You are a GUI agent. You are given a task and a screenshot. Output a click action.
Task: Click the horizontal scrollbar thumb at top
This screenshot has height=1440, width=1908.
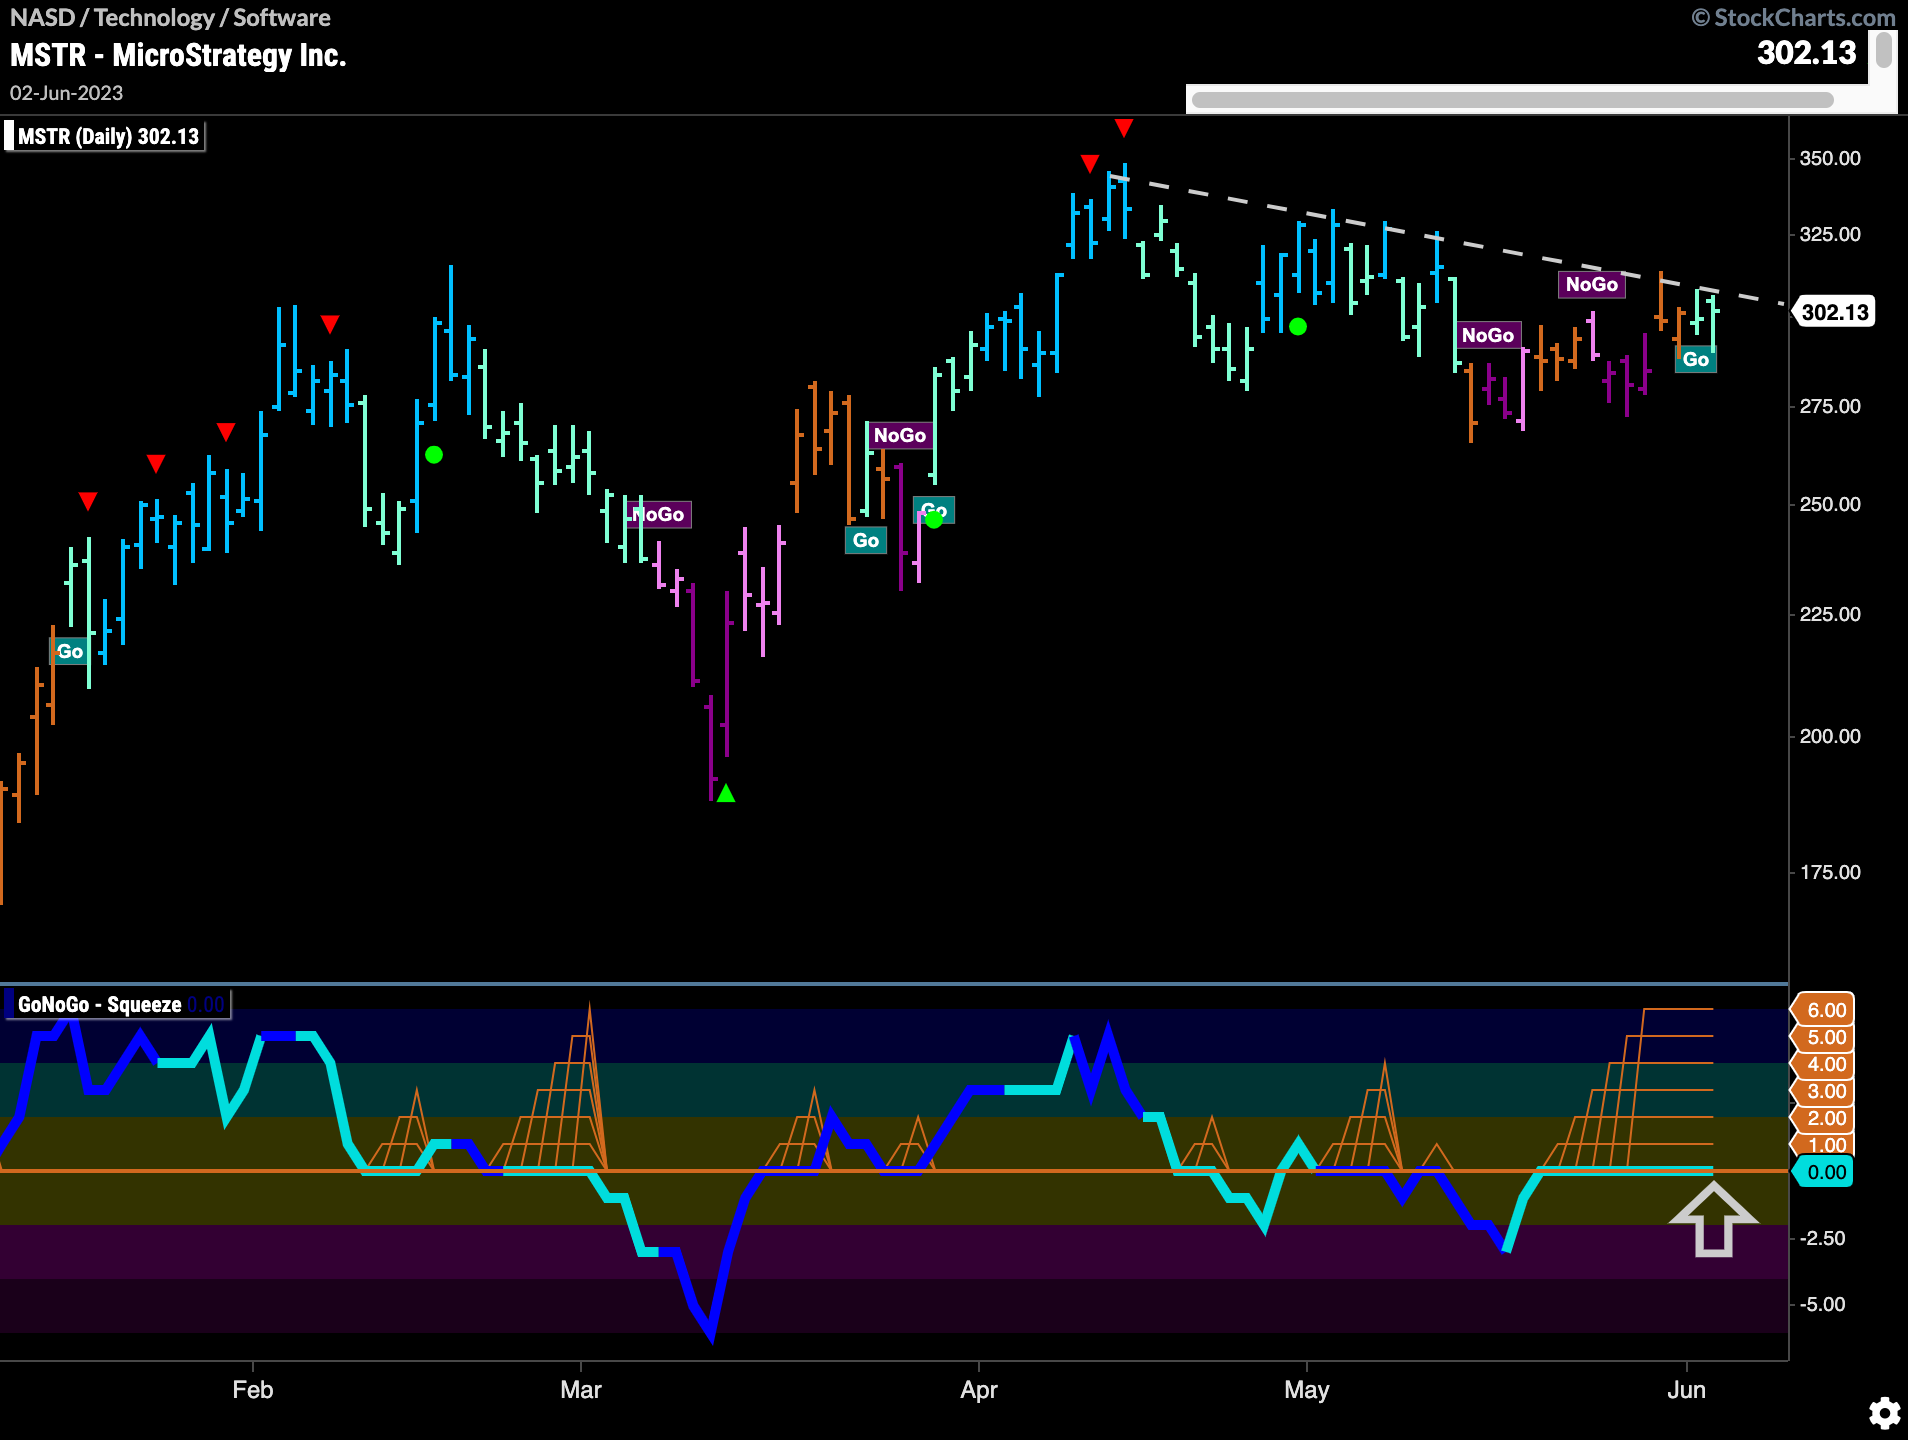(1512, 100)
